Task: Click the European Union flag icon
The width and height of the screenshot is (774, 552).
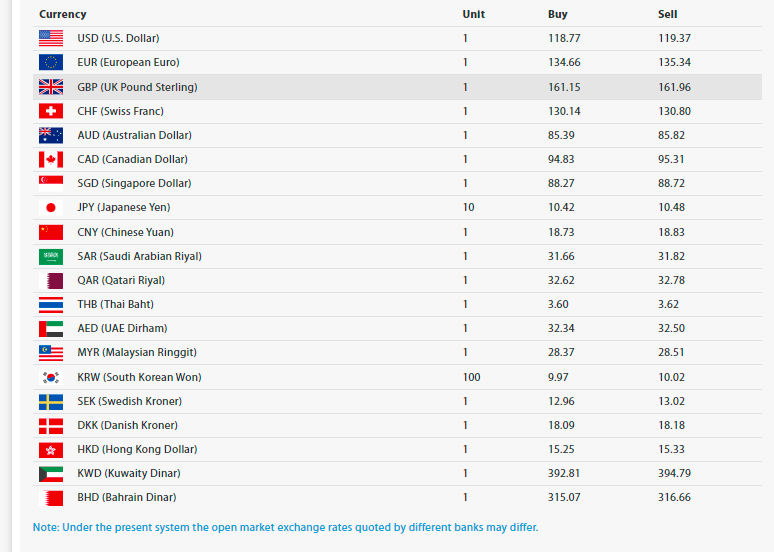Action: tap(51, 62)
